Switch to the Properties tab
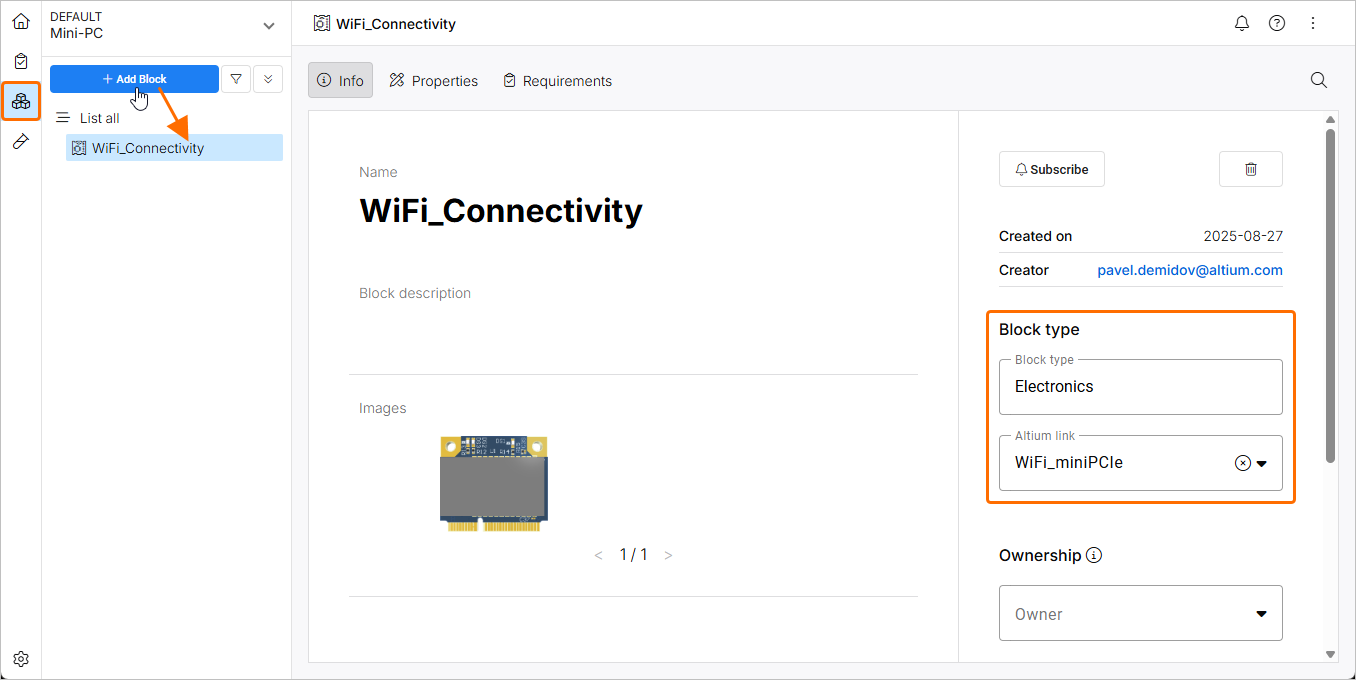The width and height of the screenshot is (1356, 680). [434, 81]
